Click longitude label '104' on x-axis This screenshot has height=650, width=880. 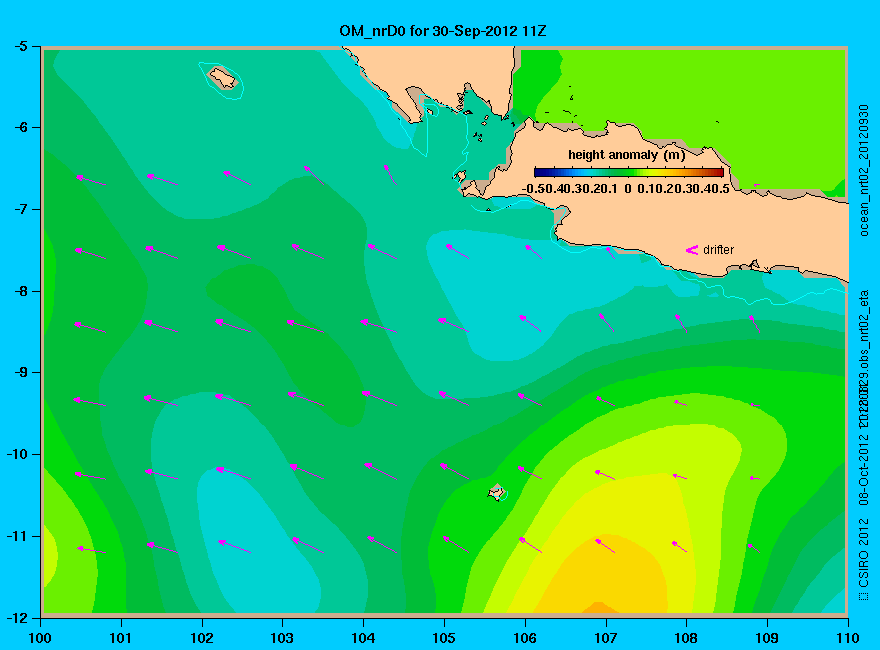[363, 638]
